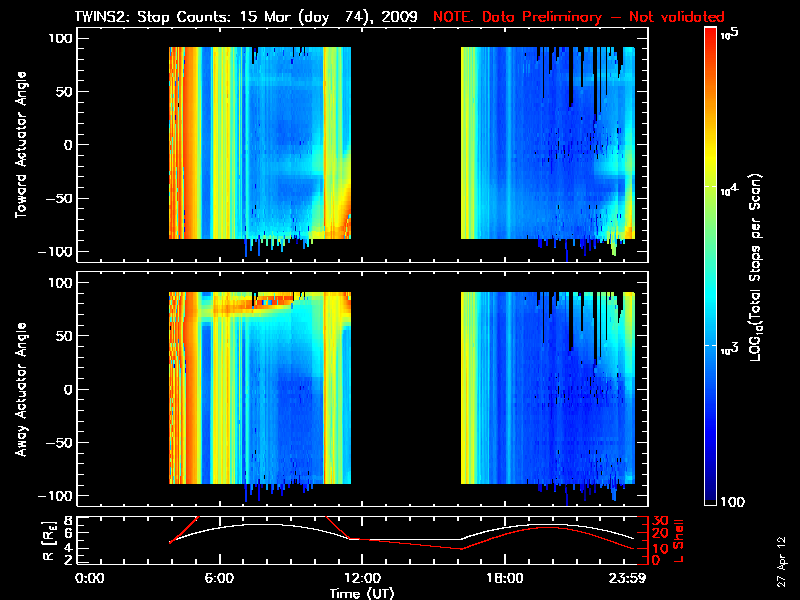Click the '100' label at the colorbar bottom
Viewport: 800px width, 600px height.
coord(732,502)
